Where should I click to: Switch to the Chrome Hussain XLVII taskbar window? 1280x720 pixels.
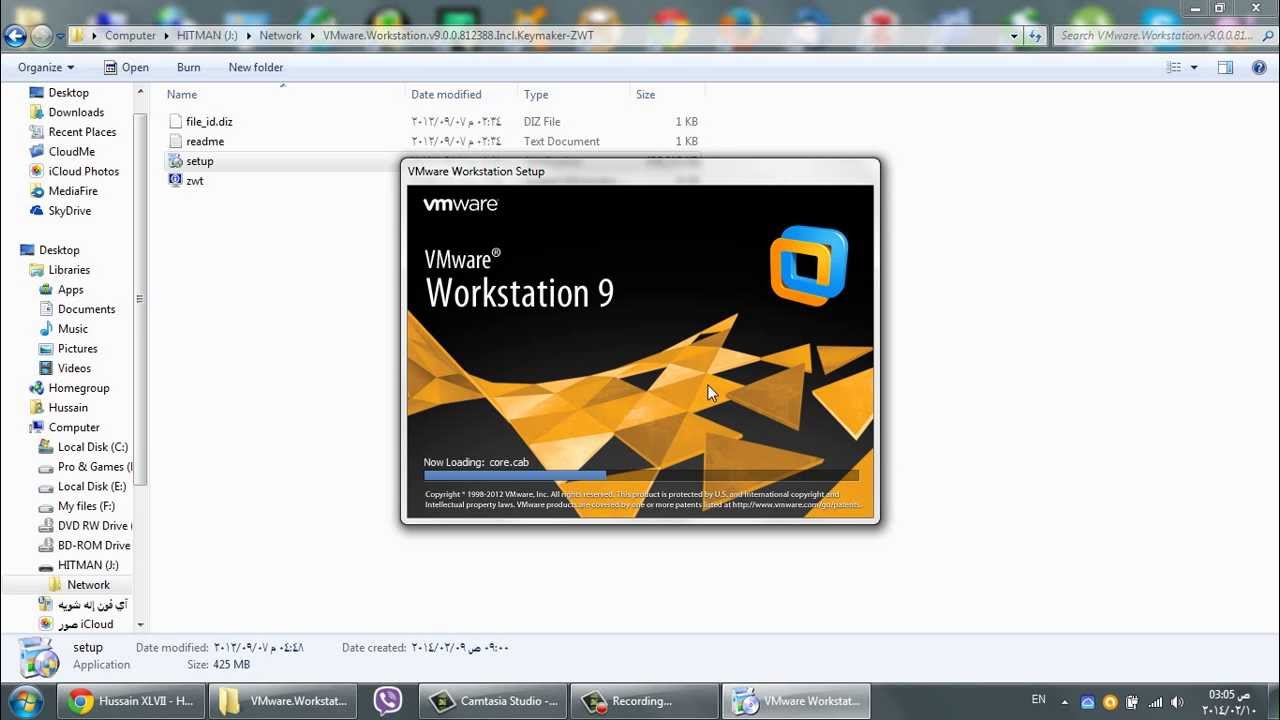pyautogui.click(x=130, y=701)
